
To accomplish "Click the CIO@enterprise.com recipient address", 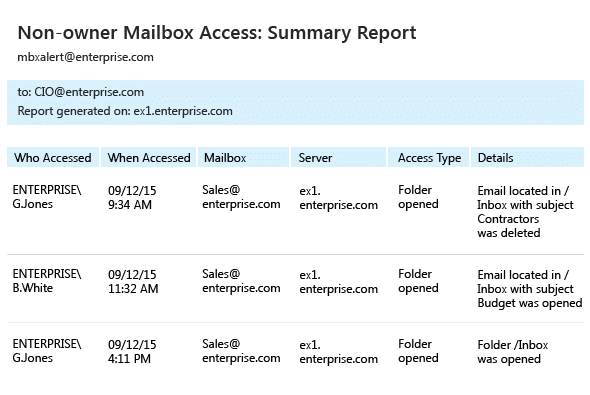I will pyautogui.click(x=89, y=92).
